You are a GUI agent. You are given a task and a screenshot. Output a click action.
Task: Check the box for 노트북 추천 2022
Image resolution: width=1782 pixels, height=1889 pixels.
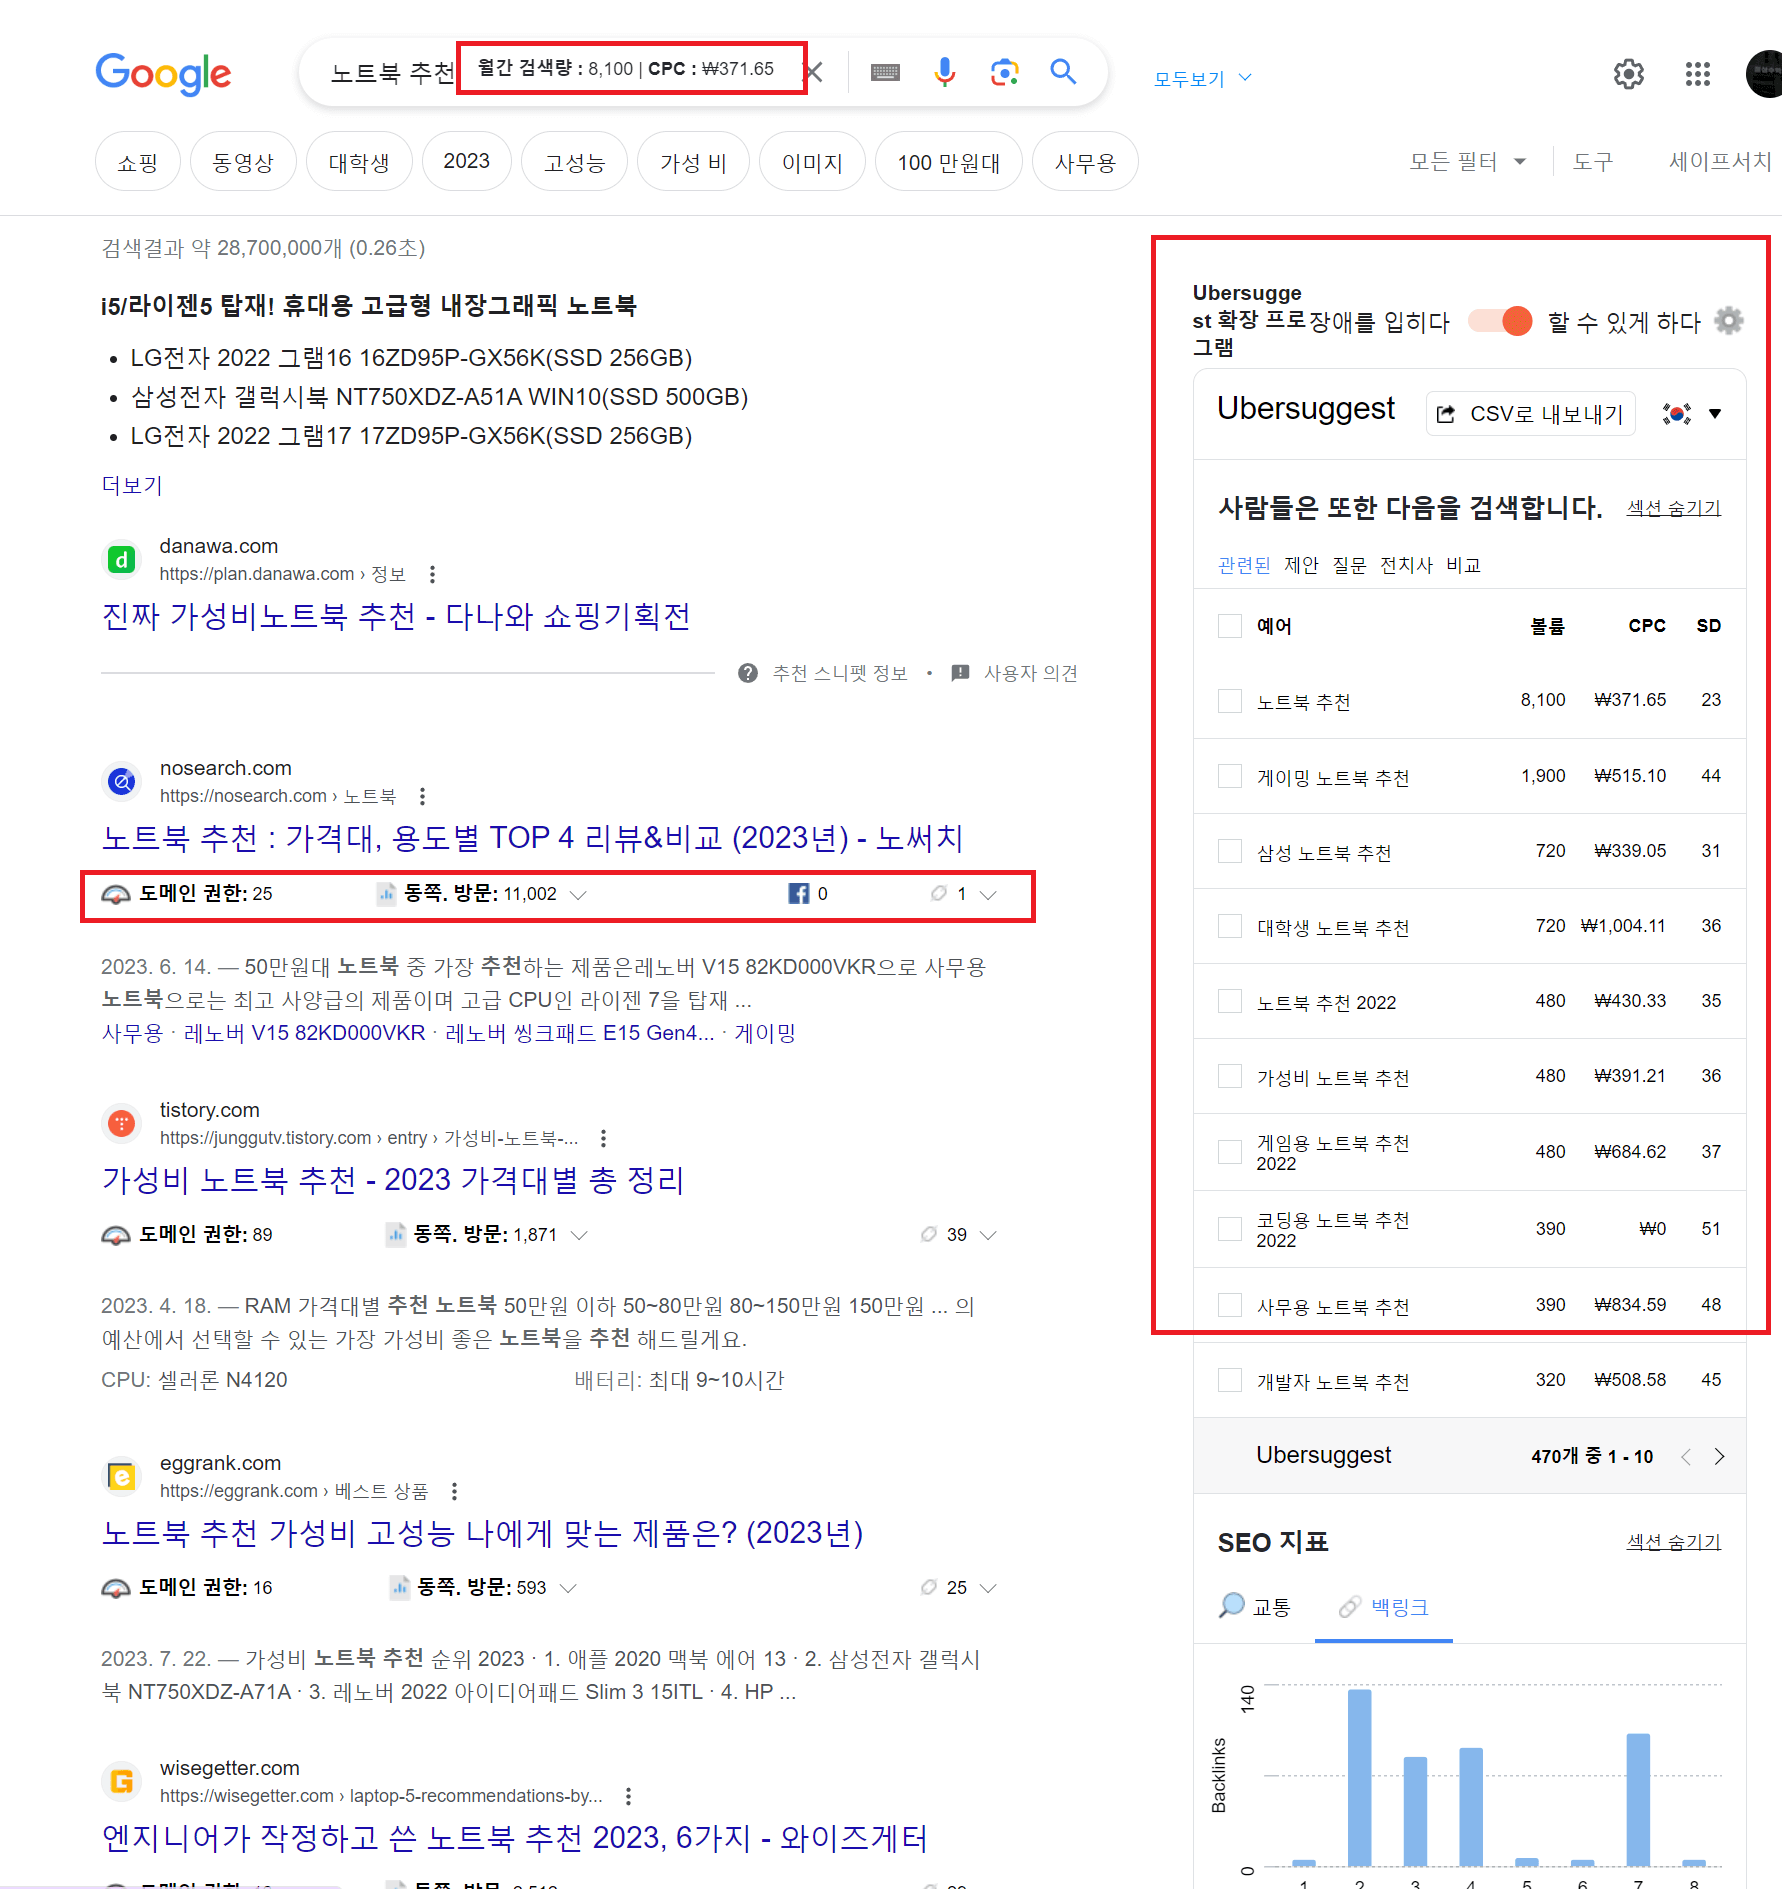pyautogui.click(x=1230, y=1002)
